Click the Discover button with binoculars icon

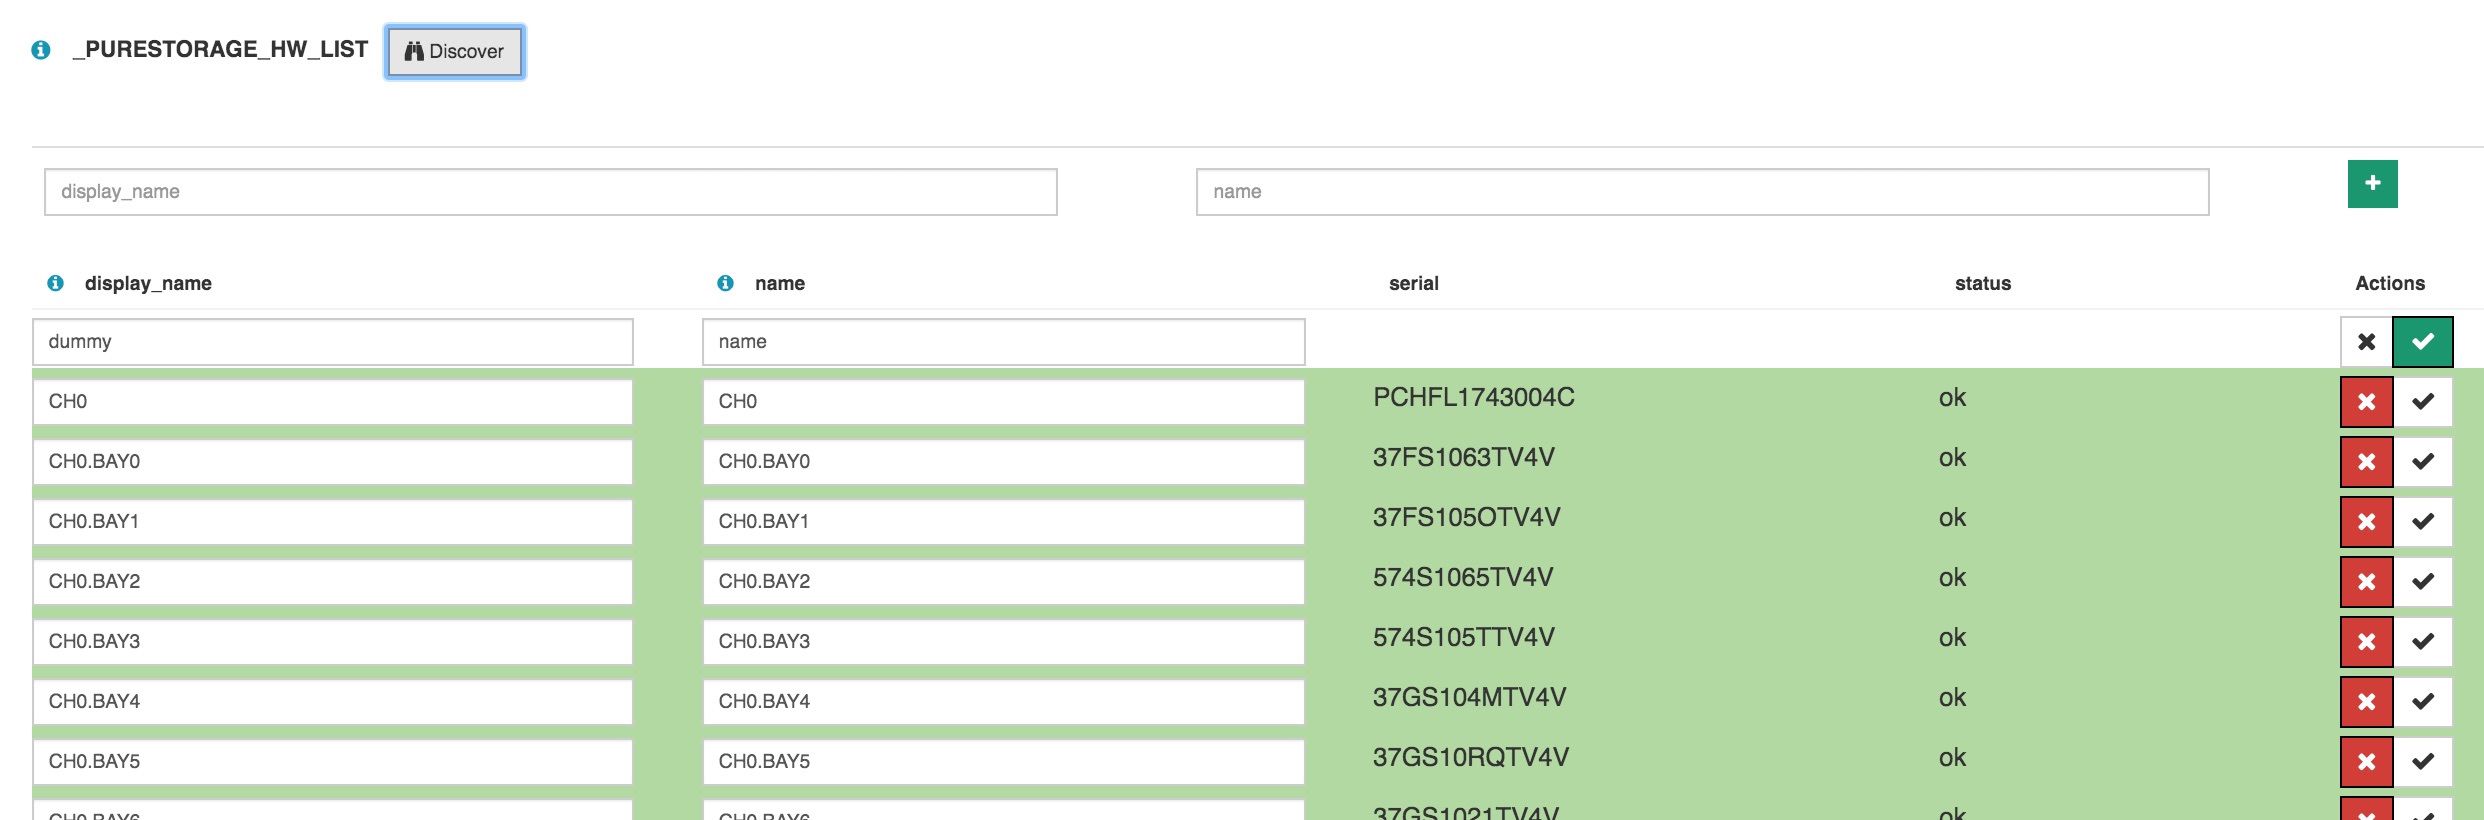[455, 51]
